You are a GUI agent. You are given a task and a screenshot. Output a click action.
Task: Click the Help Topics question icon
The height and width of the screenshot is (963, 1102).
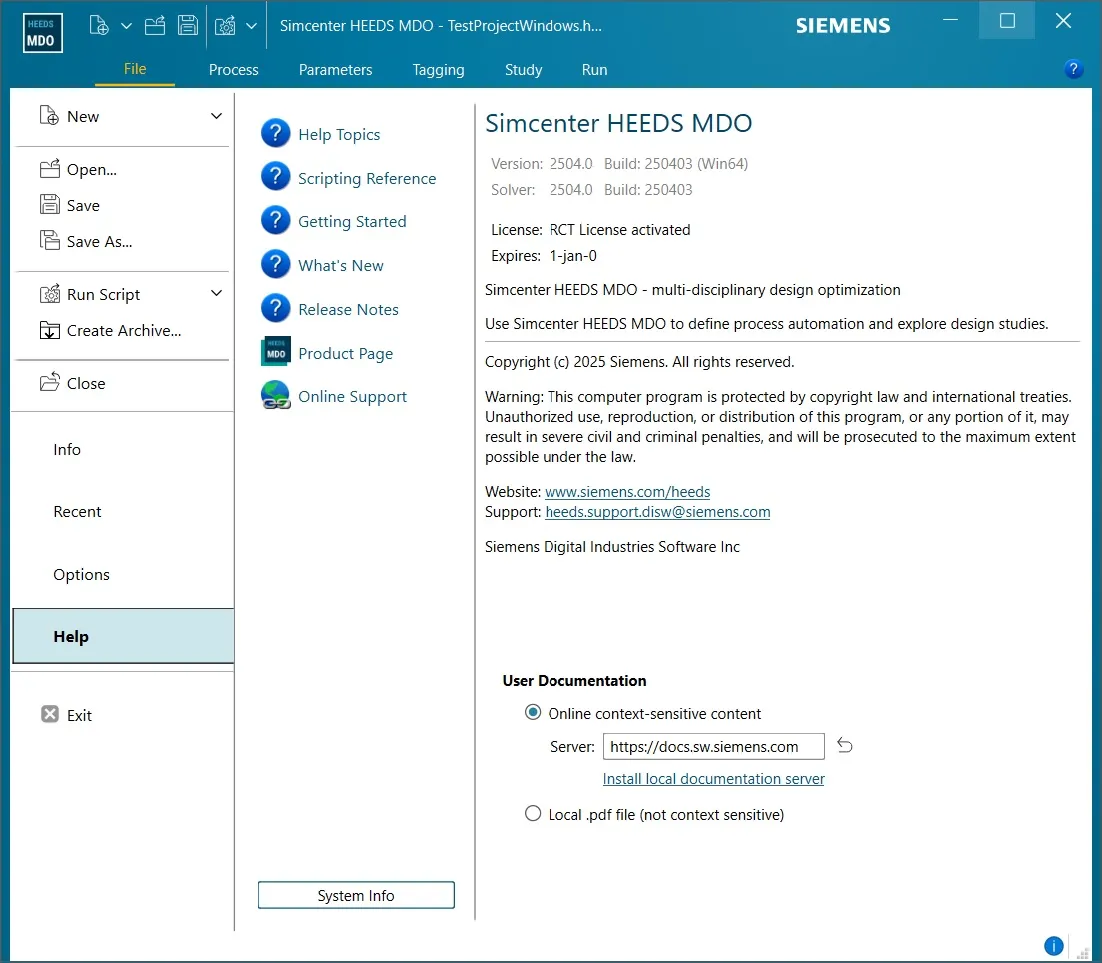point(276,133)
